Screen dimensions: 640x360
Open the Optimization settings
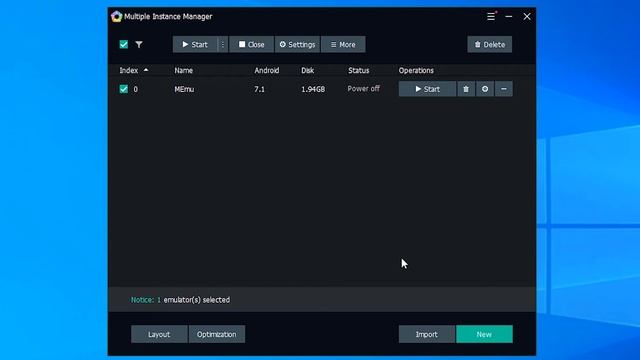coord(217,334)
